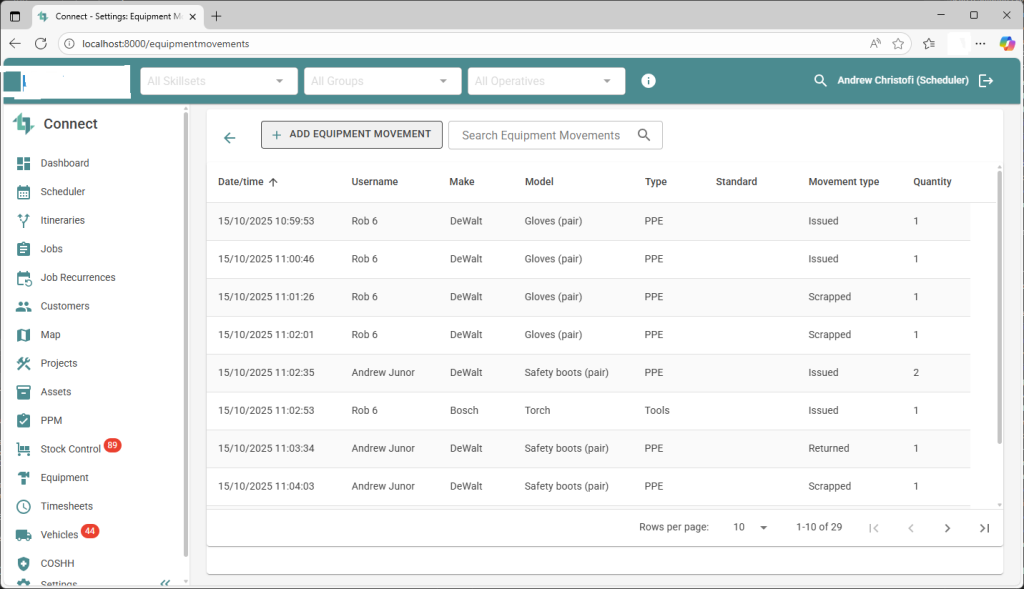
Task: Click the header search magnifier icon
Action: (820, 80)
